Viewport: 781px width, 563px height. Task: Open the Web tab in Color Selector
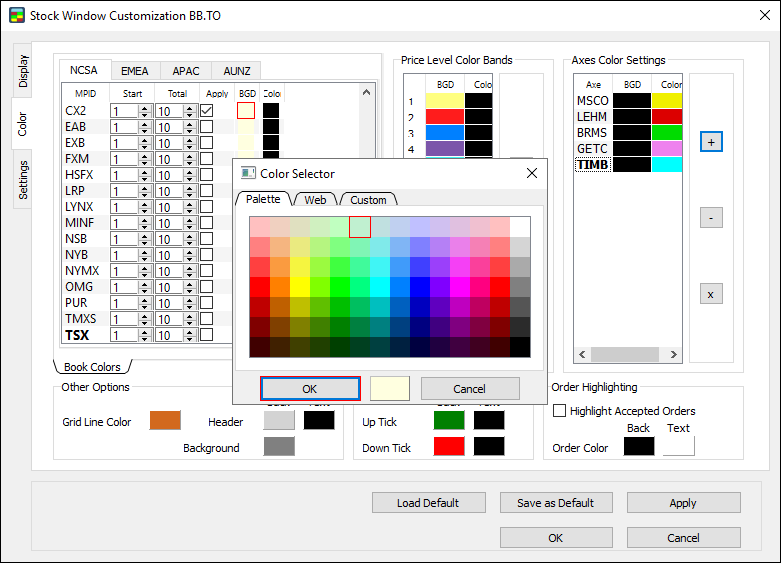click(315, 200)
